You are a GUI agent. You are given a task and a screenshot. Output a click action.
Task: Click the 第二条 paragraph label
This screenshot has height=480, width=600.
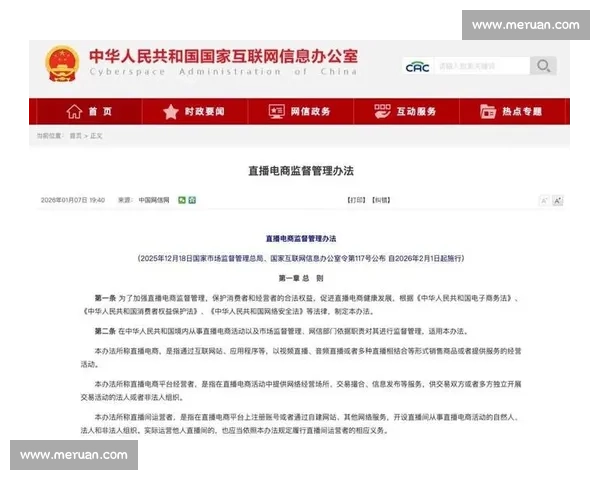pyautogui.click(x=105, y=331)
